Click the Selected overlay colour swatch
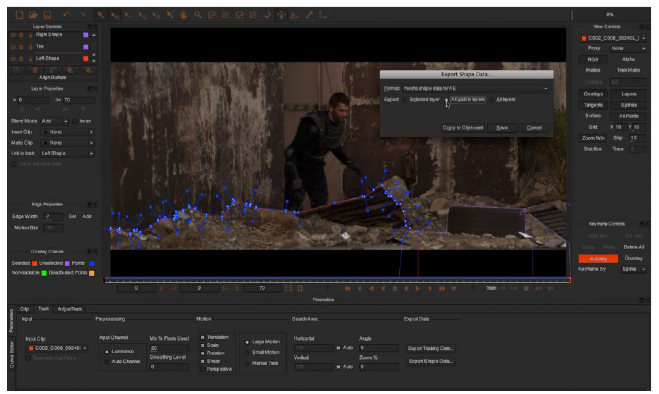The width and height of the screenshot is (659, 394). click(x=34, y=263)
